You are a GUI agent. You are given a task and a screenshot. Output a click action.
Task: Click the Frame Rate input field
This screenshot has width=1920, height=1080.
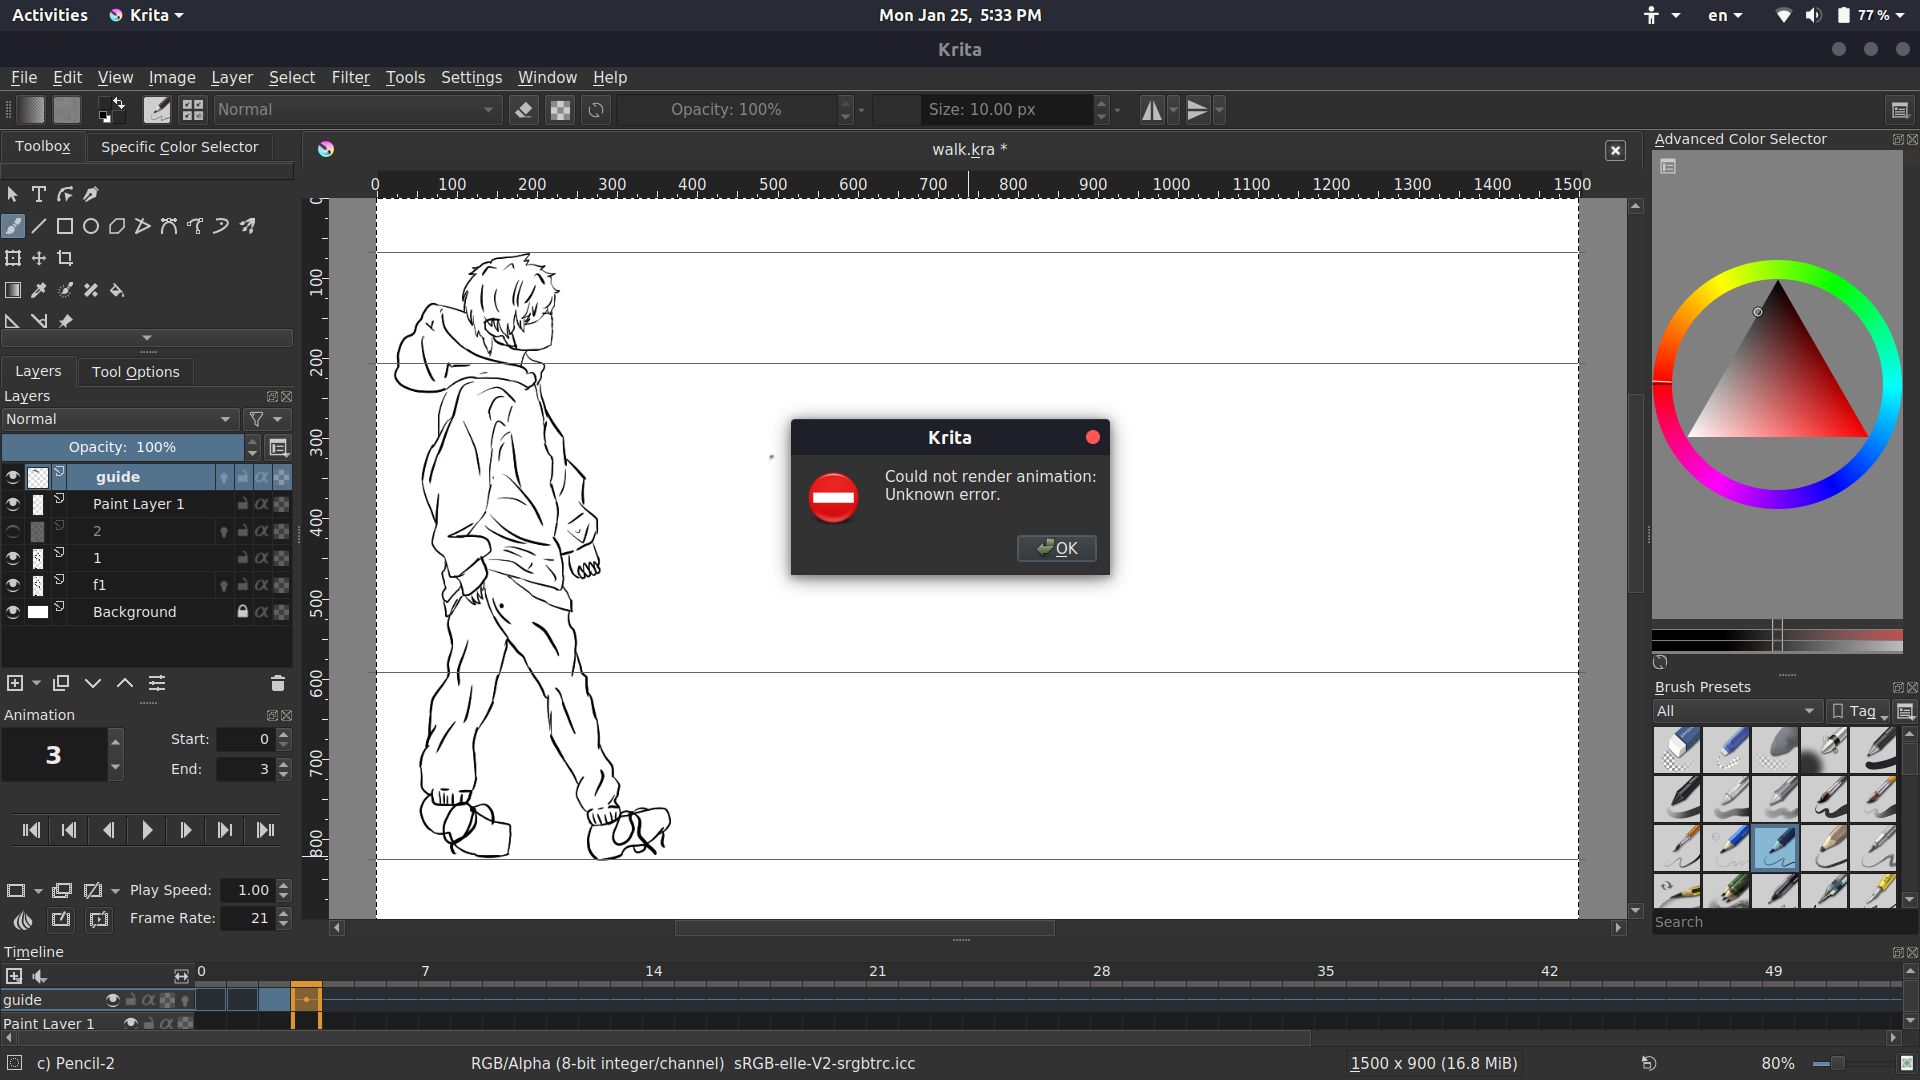click(x=247, y=918)
